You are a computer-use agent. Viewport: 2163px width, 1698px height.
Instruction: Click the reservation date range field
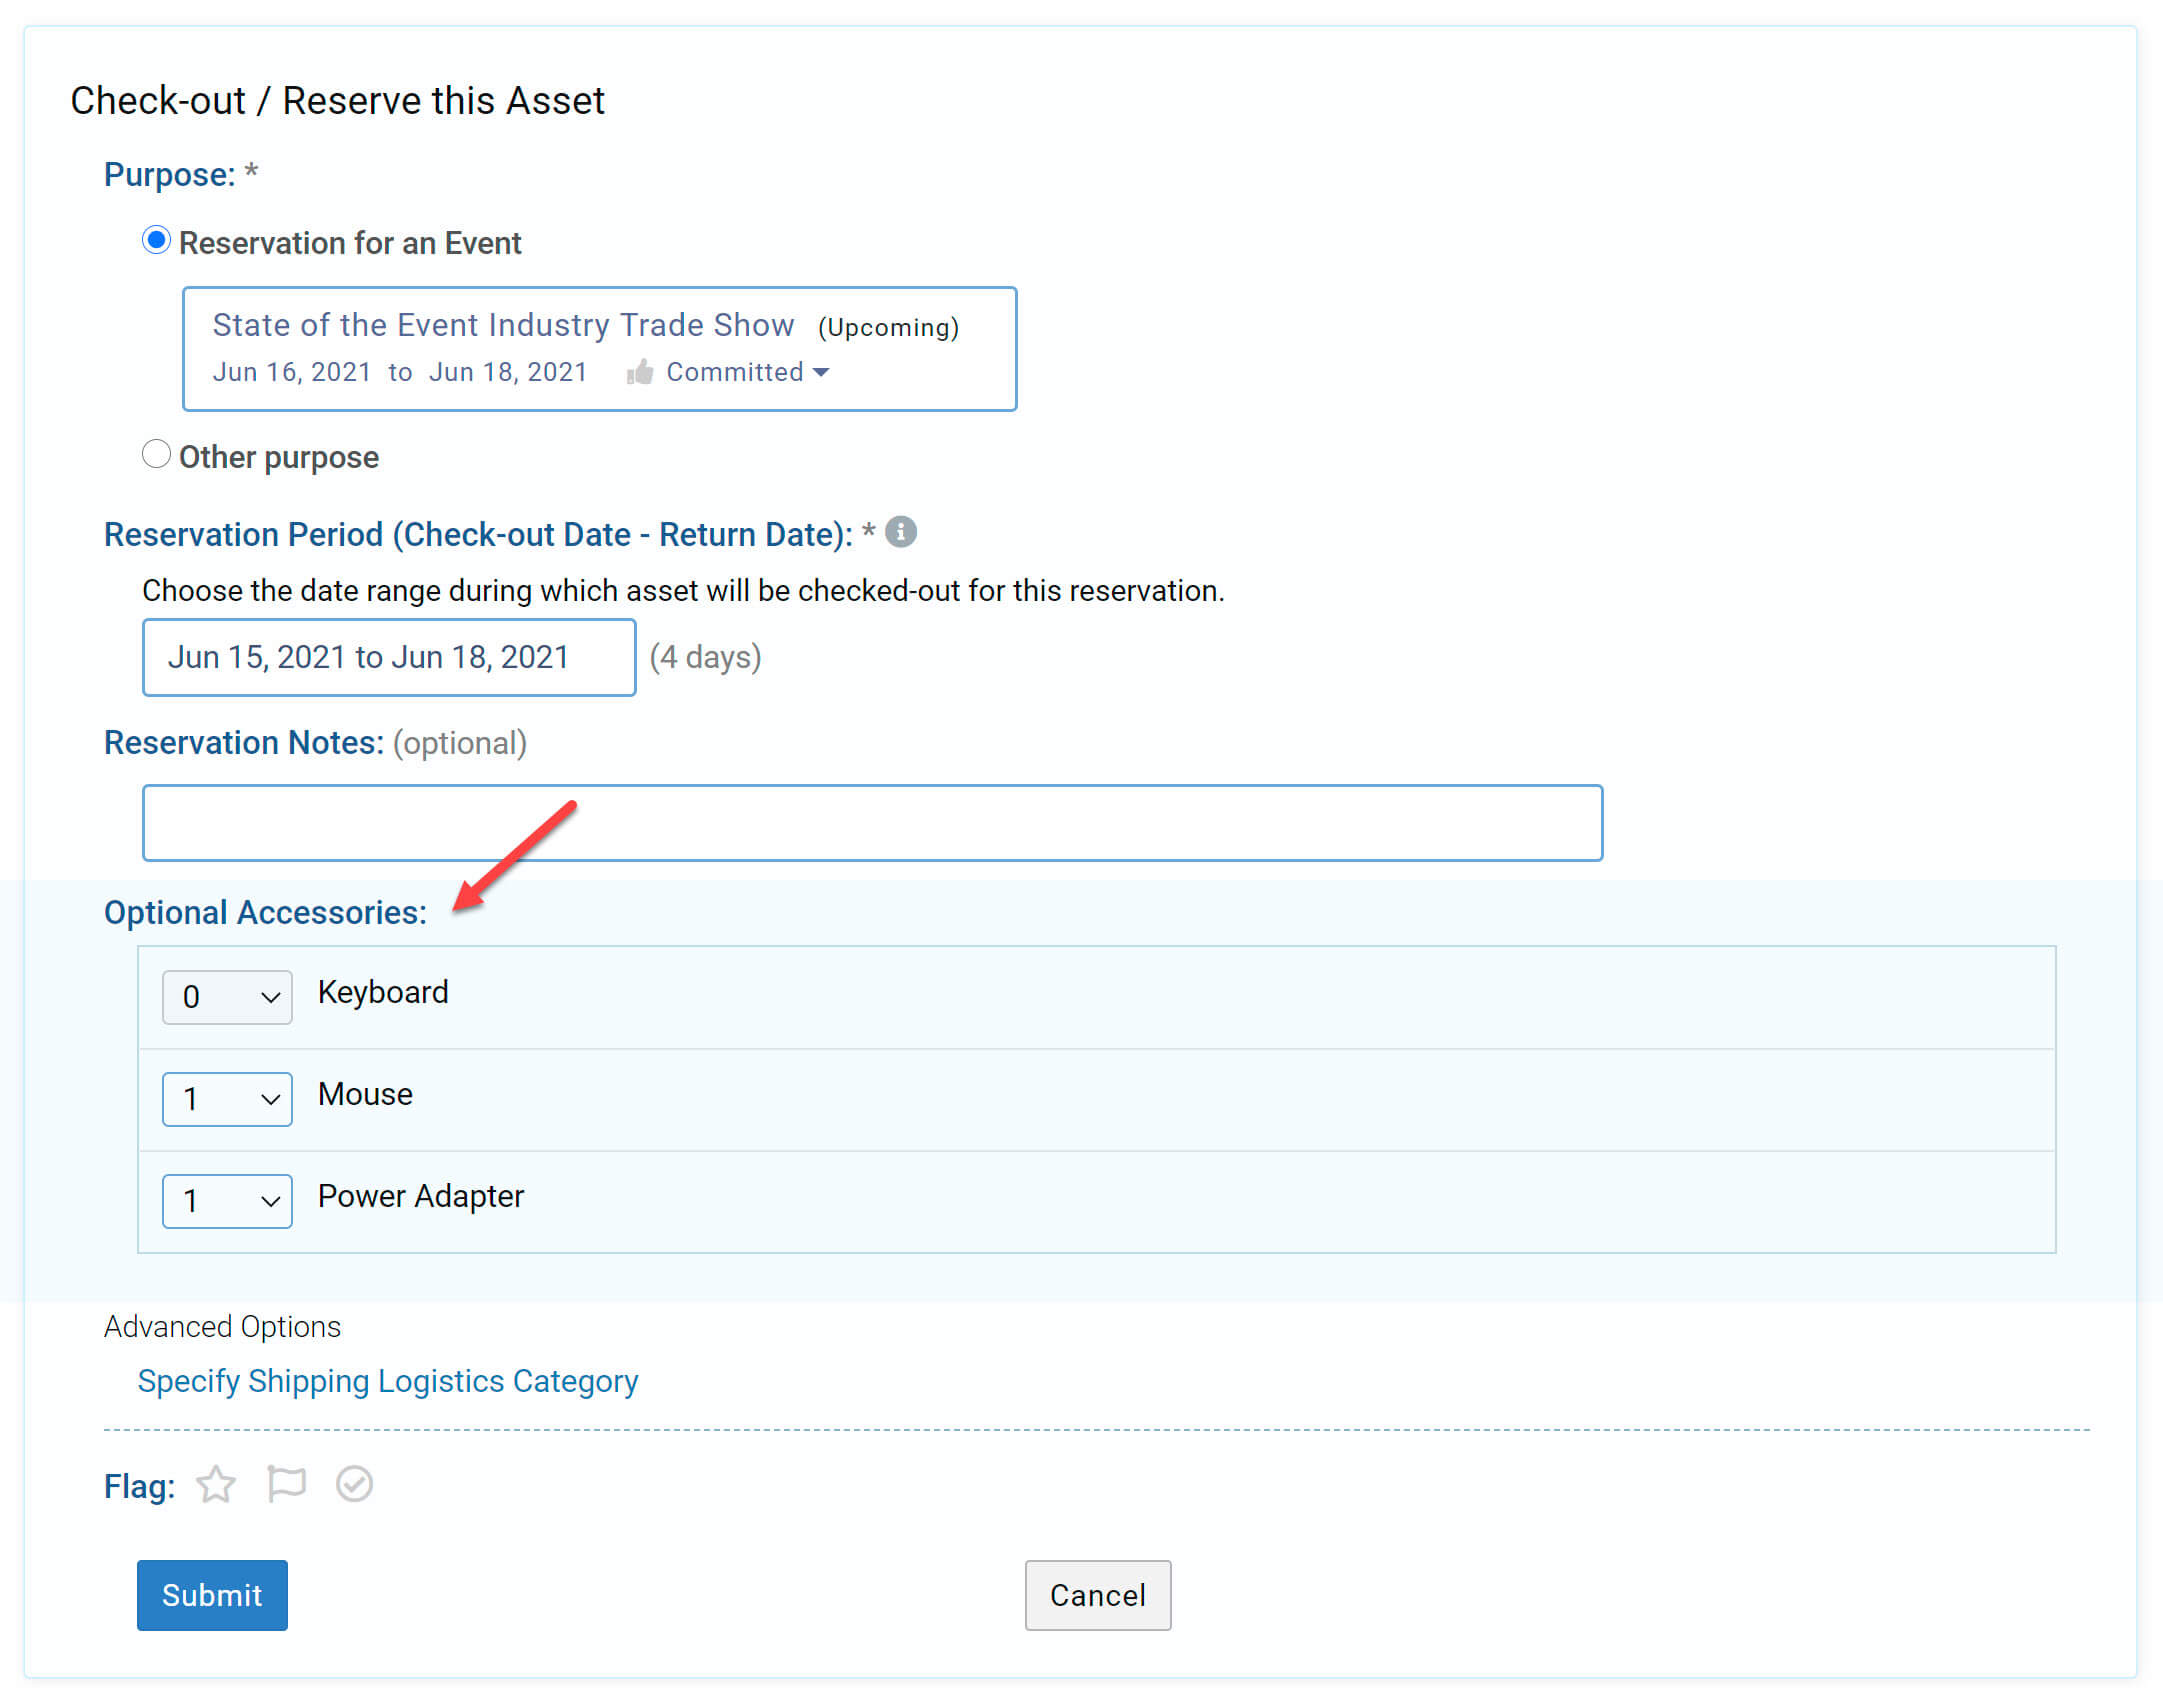tap(388, 657)
